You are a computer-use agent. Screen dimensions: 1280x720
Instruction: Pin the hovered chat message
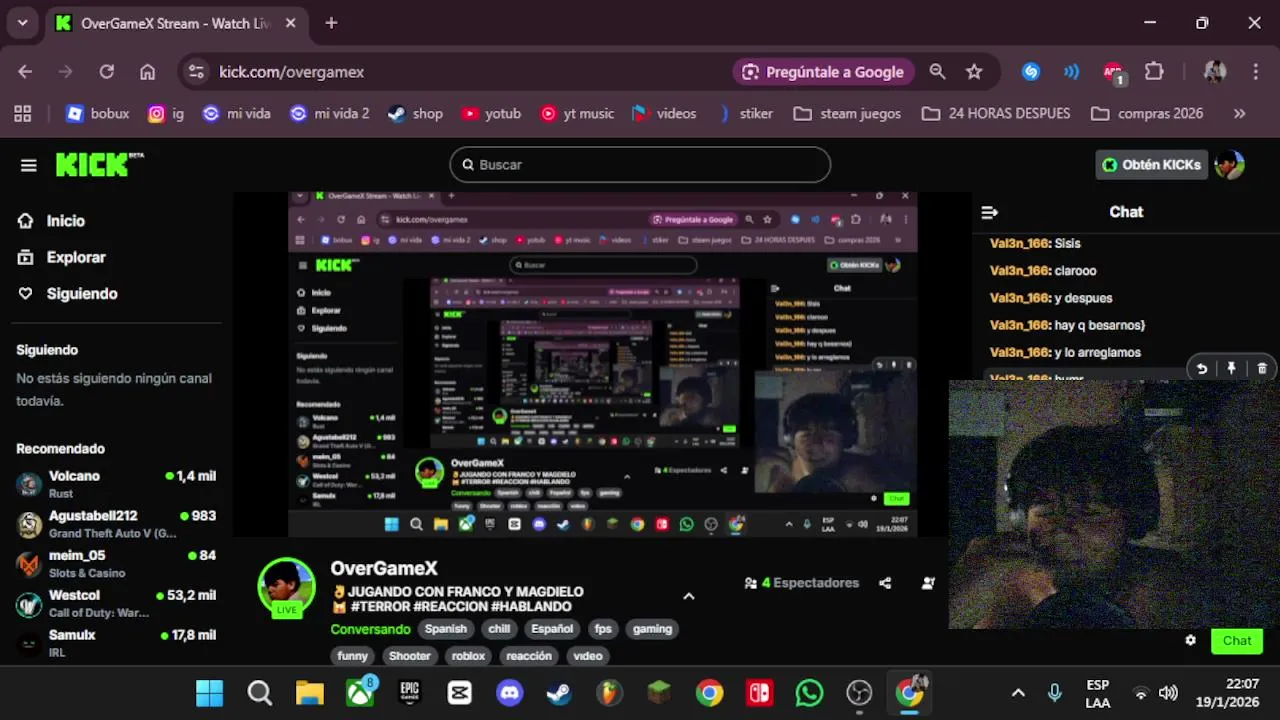[x=1231, y=368]
